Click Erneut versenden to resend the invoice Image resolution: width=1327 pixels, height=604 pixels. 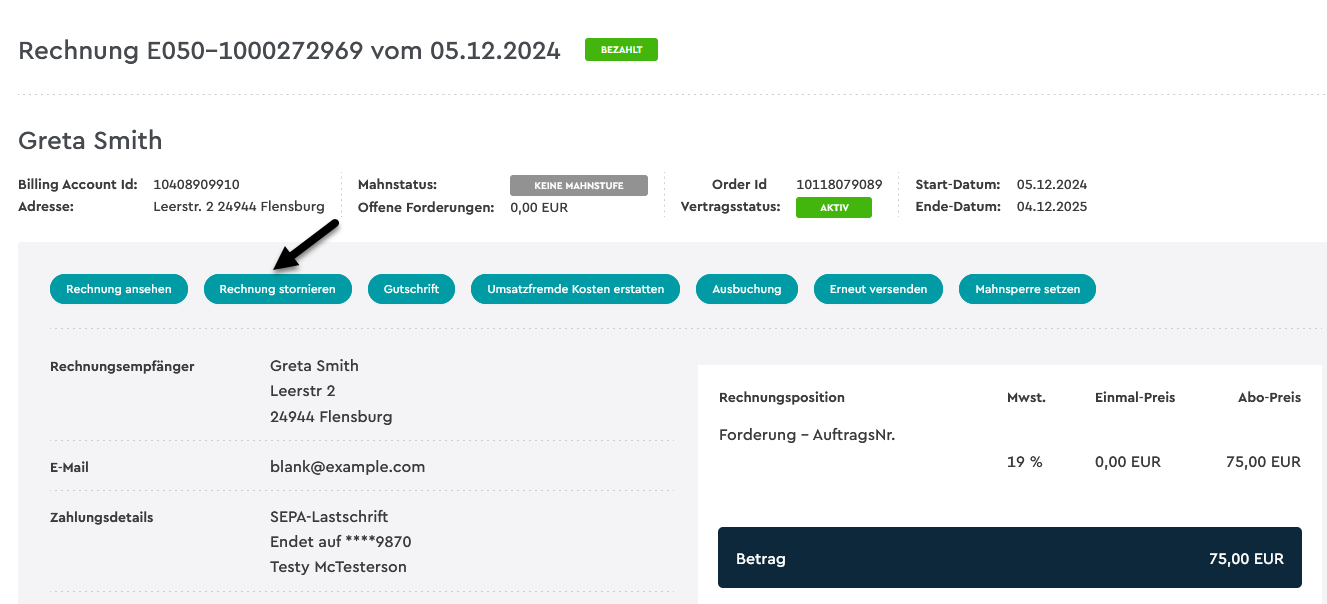[x=878, y=289]
